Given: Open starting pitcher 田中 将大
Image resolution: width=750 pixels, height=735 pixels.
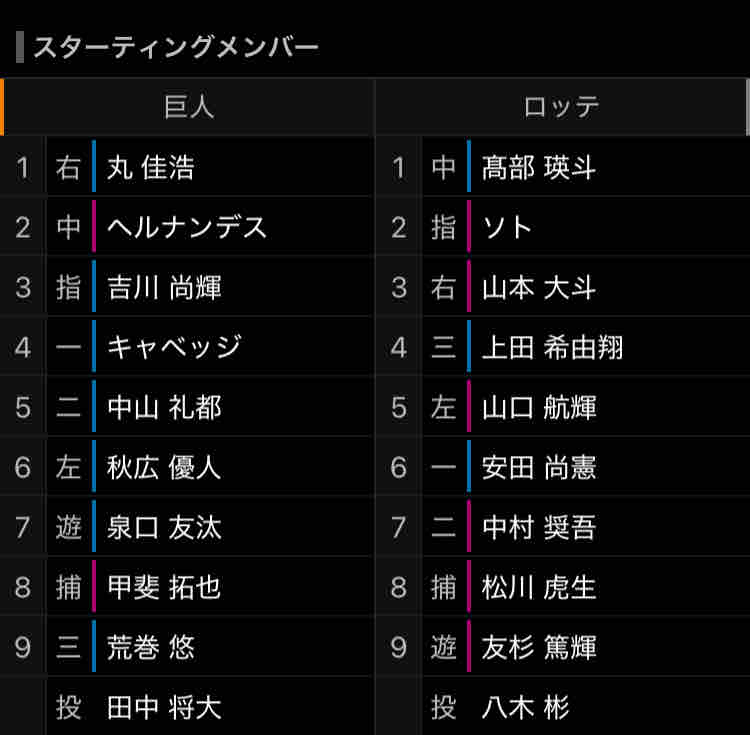Looking at the screenshot, I should click(x=164, y=707).
